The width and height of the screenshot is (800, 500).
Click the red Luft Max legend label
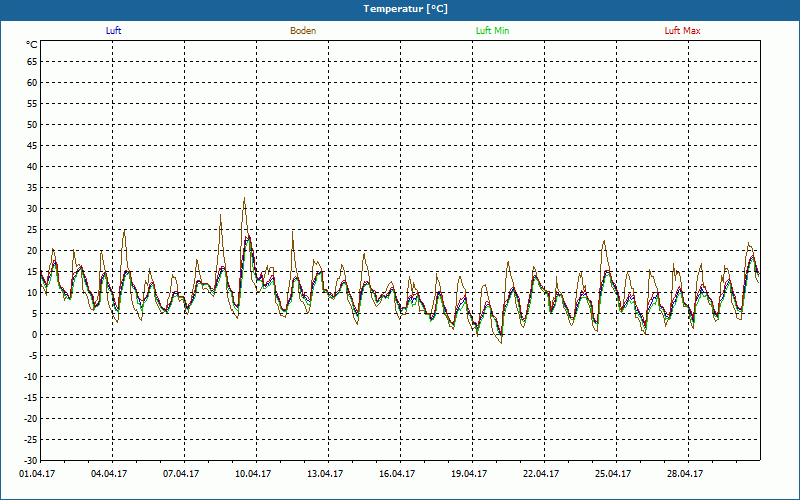coord(682,31)
